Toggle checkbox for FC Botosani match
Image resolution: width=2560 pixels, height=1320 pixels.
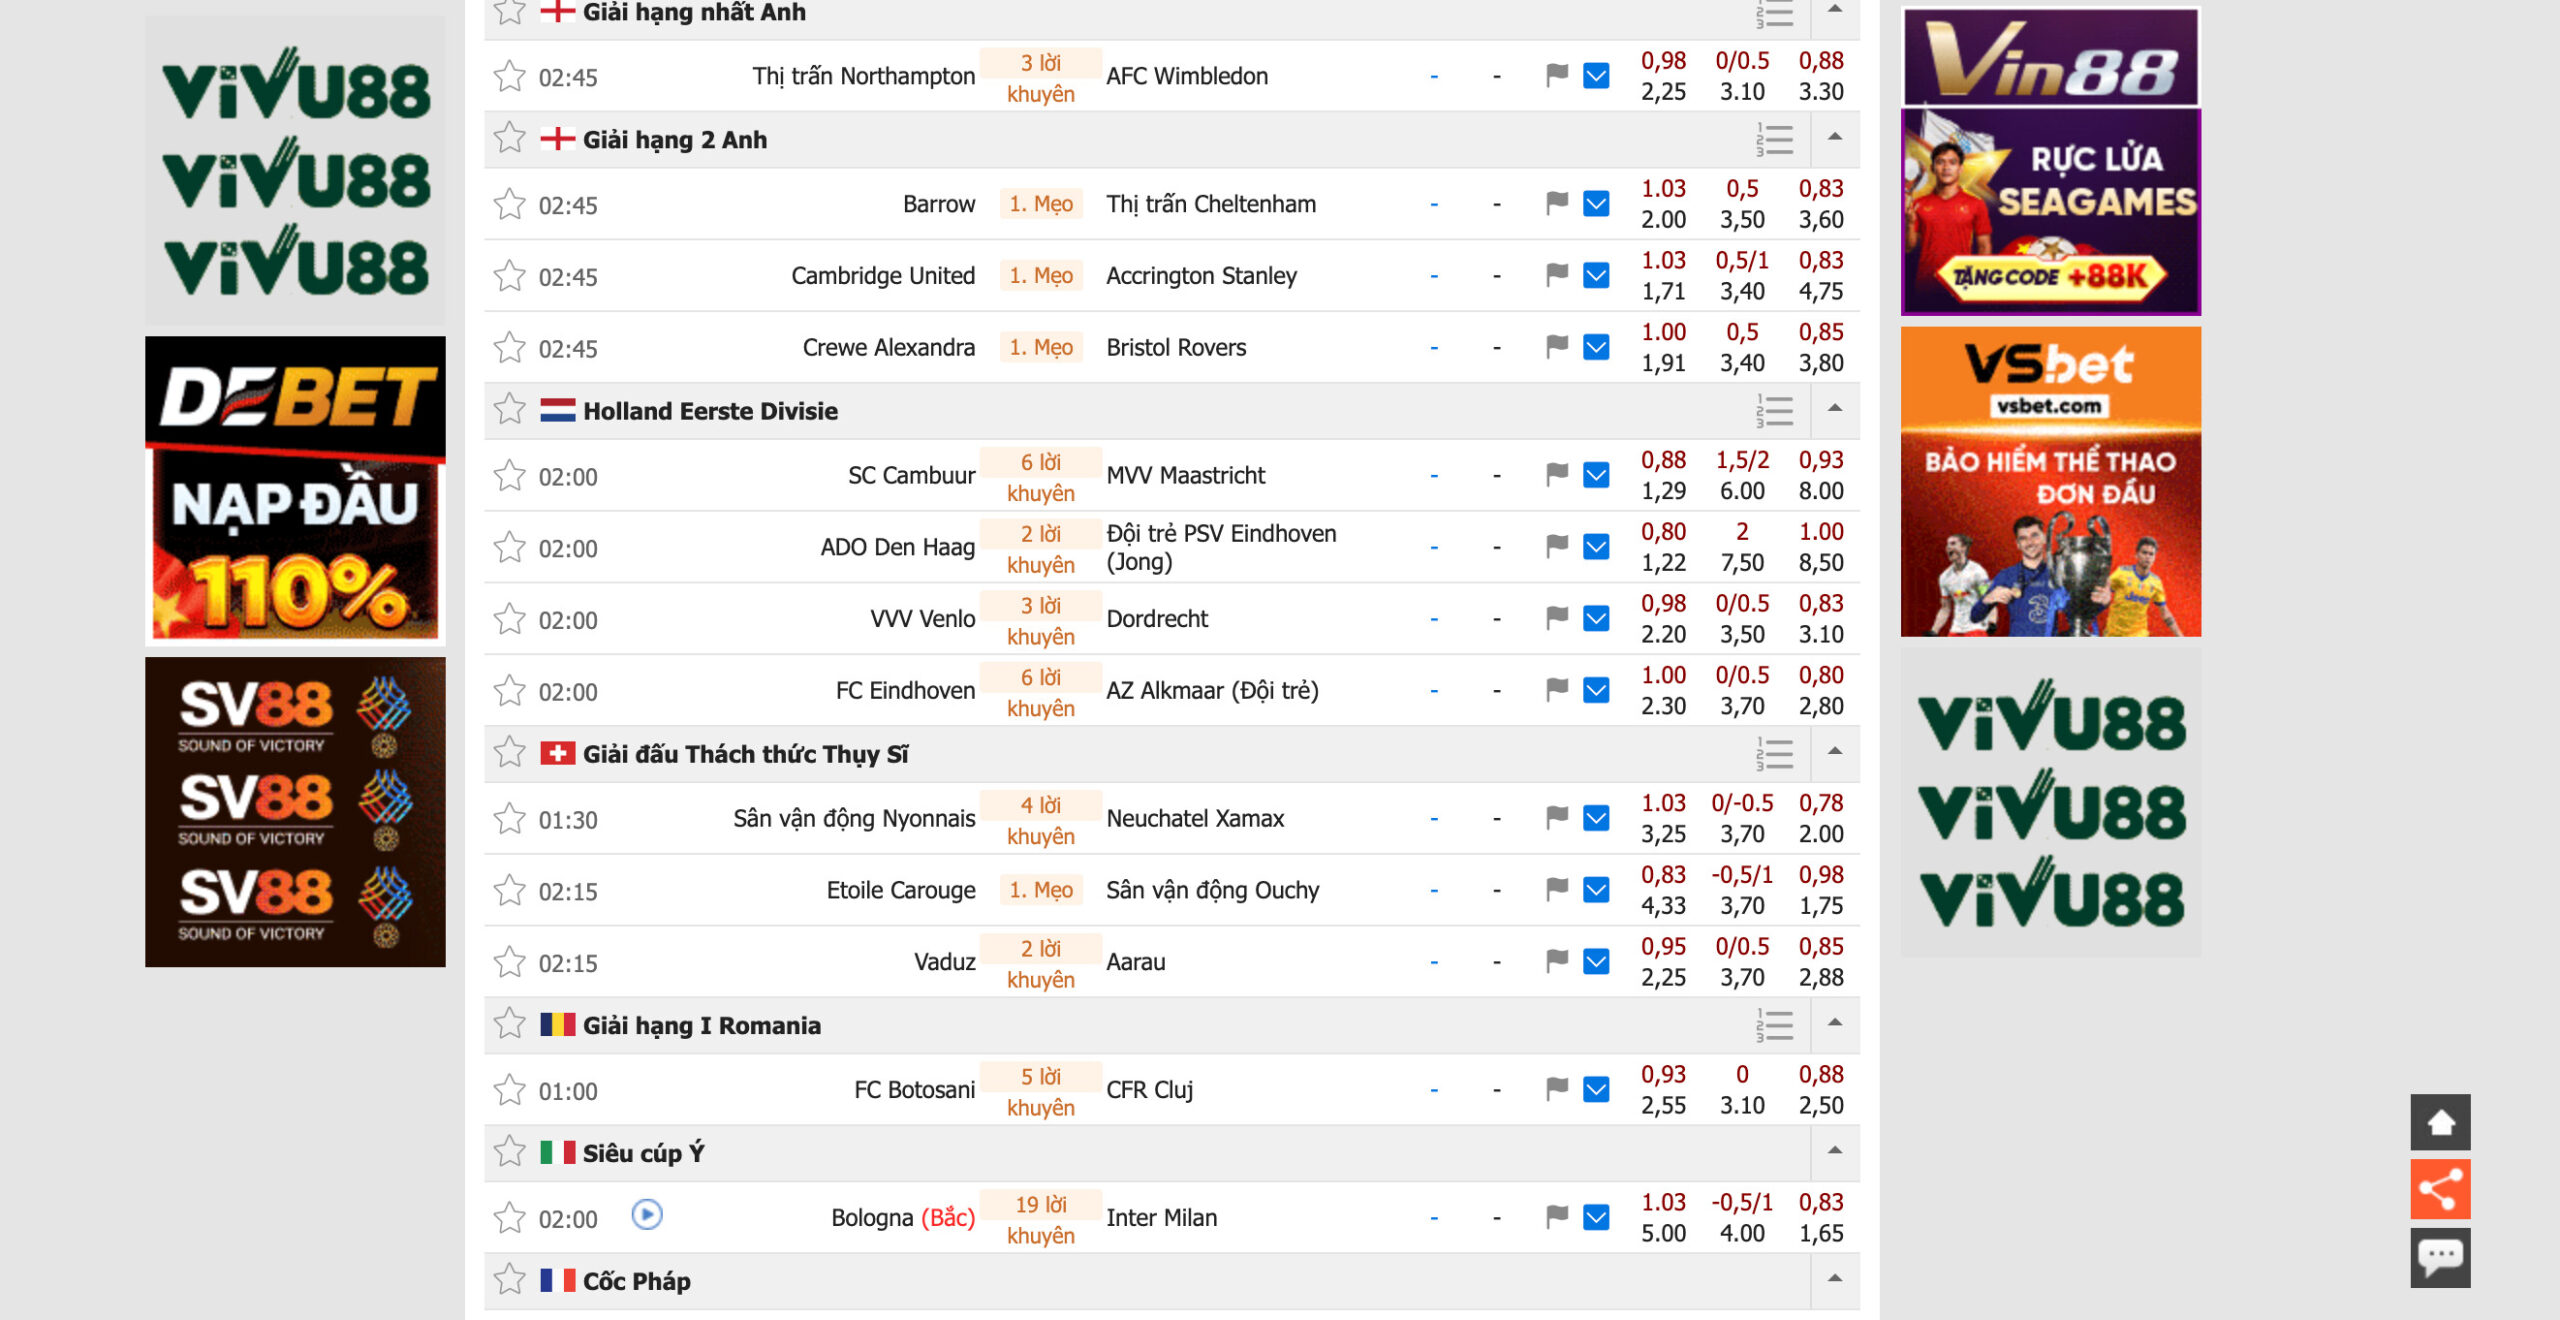click(1596, 1089)
